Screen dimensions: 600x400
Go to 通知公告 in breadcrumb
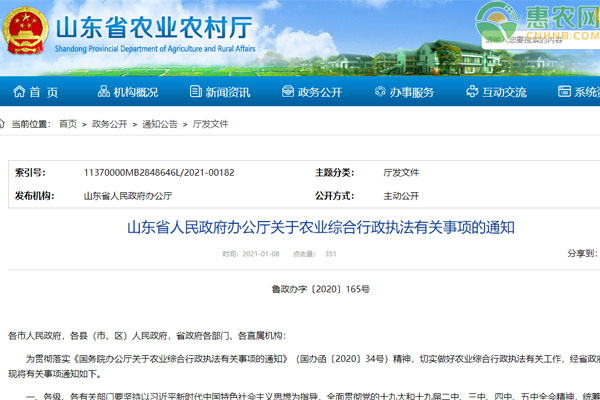tap(160, 124)
